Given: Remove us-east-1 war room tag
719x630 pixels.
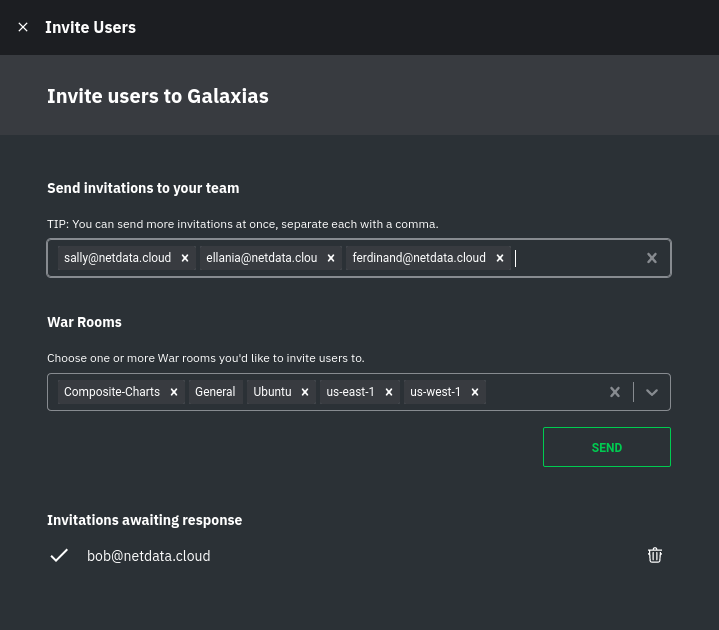Looking at the screenshot, I should click(x=389, y=392).
